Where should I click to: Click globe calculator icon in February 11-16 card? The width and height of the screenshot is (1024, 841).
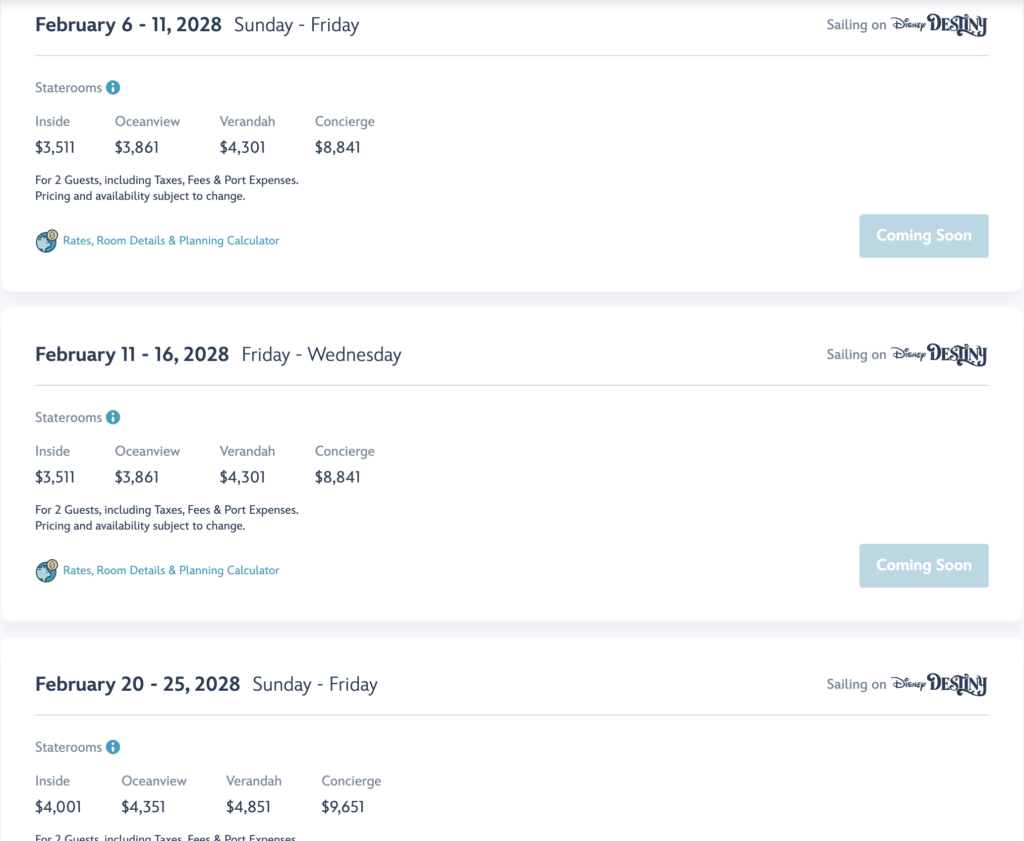point(46,571)
